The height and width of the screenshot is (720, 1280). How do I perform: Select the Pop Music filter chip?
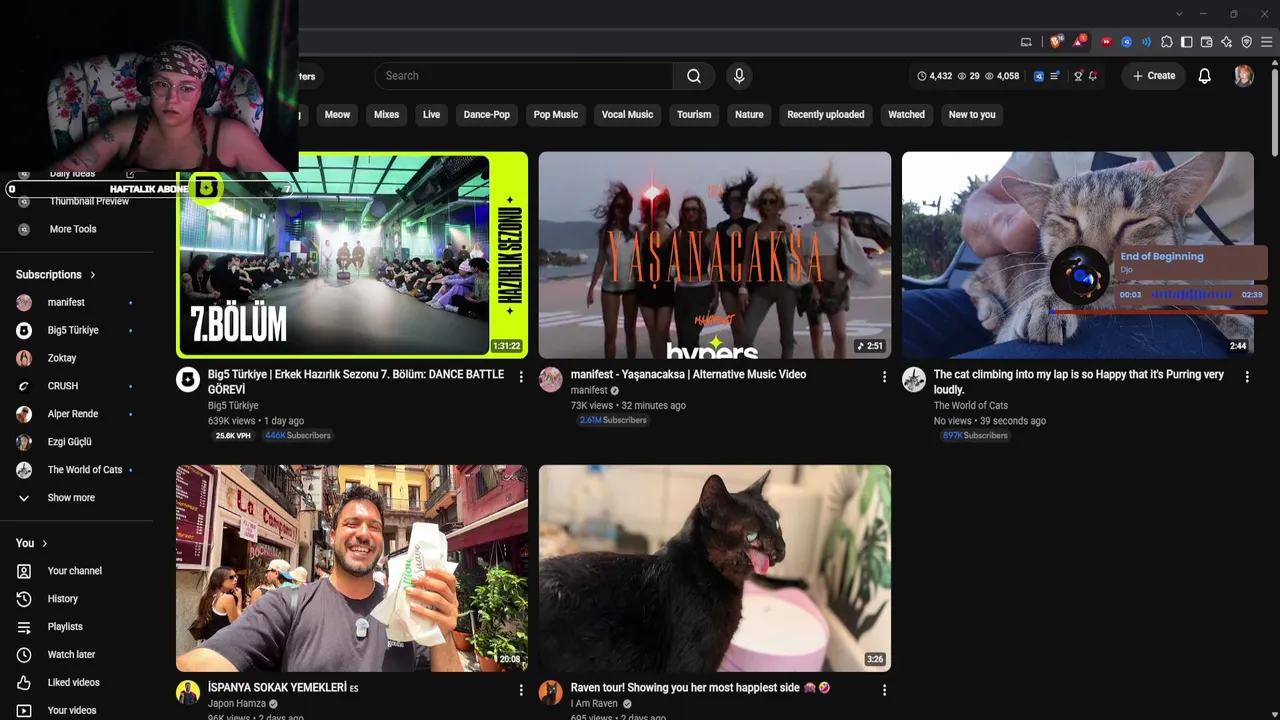(556, 115)
